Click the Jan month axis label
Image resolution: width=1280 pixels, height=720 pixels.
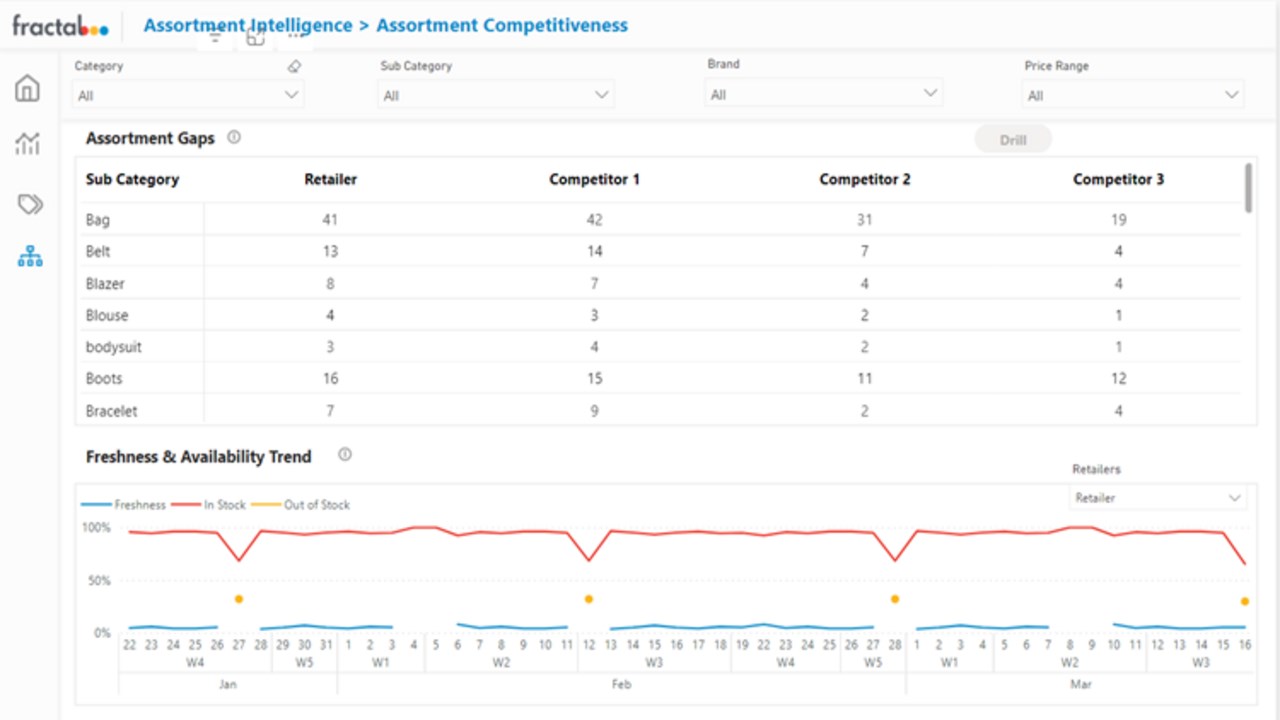click(228, 685)
